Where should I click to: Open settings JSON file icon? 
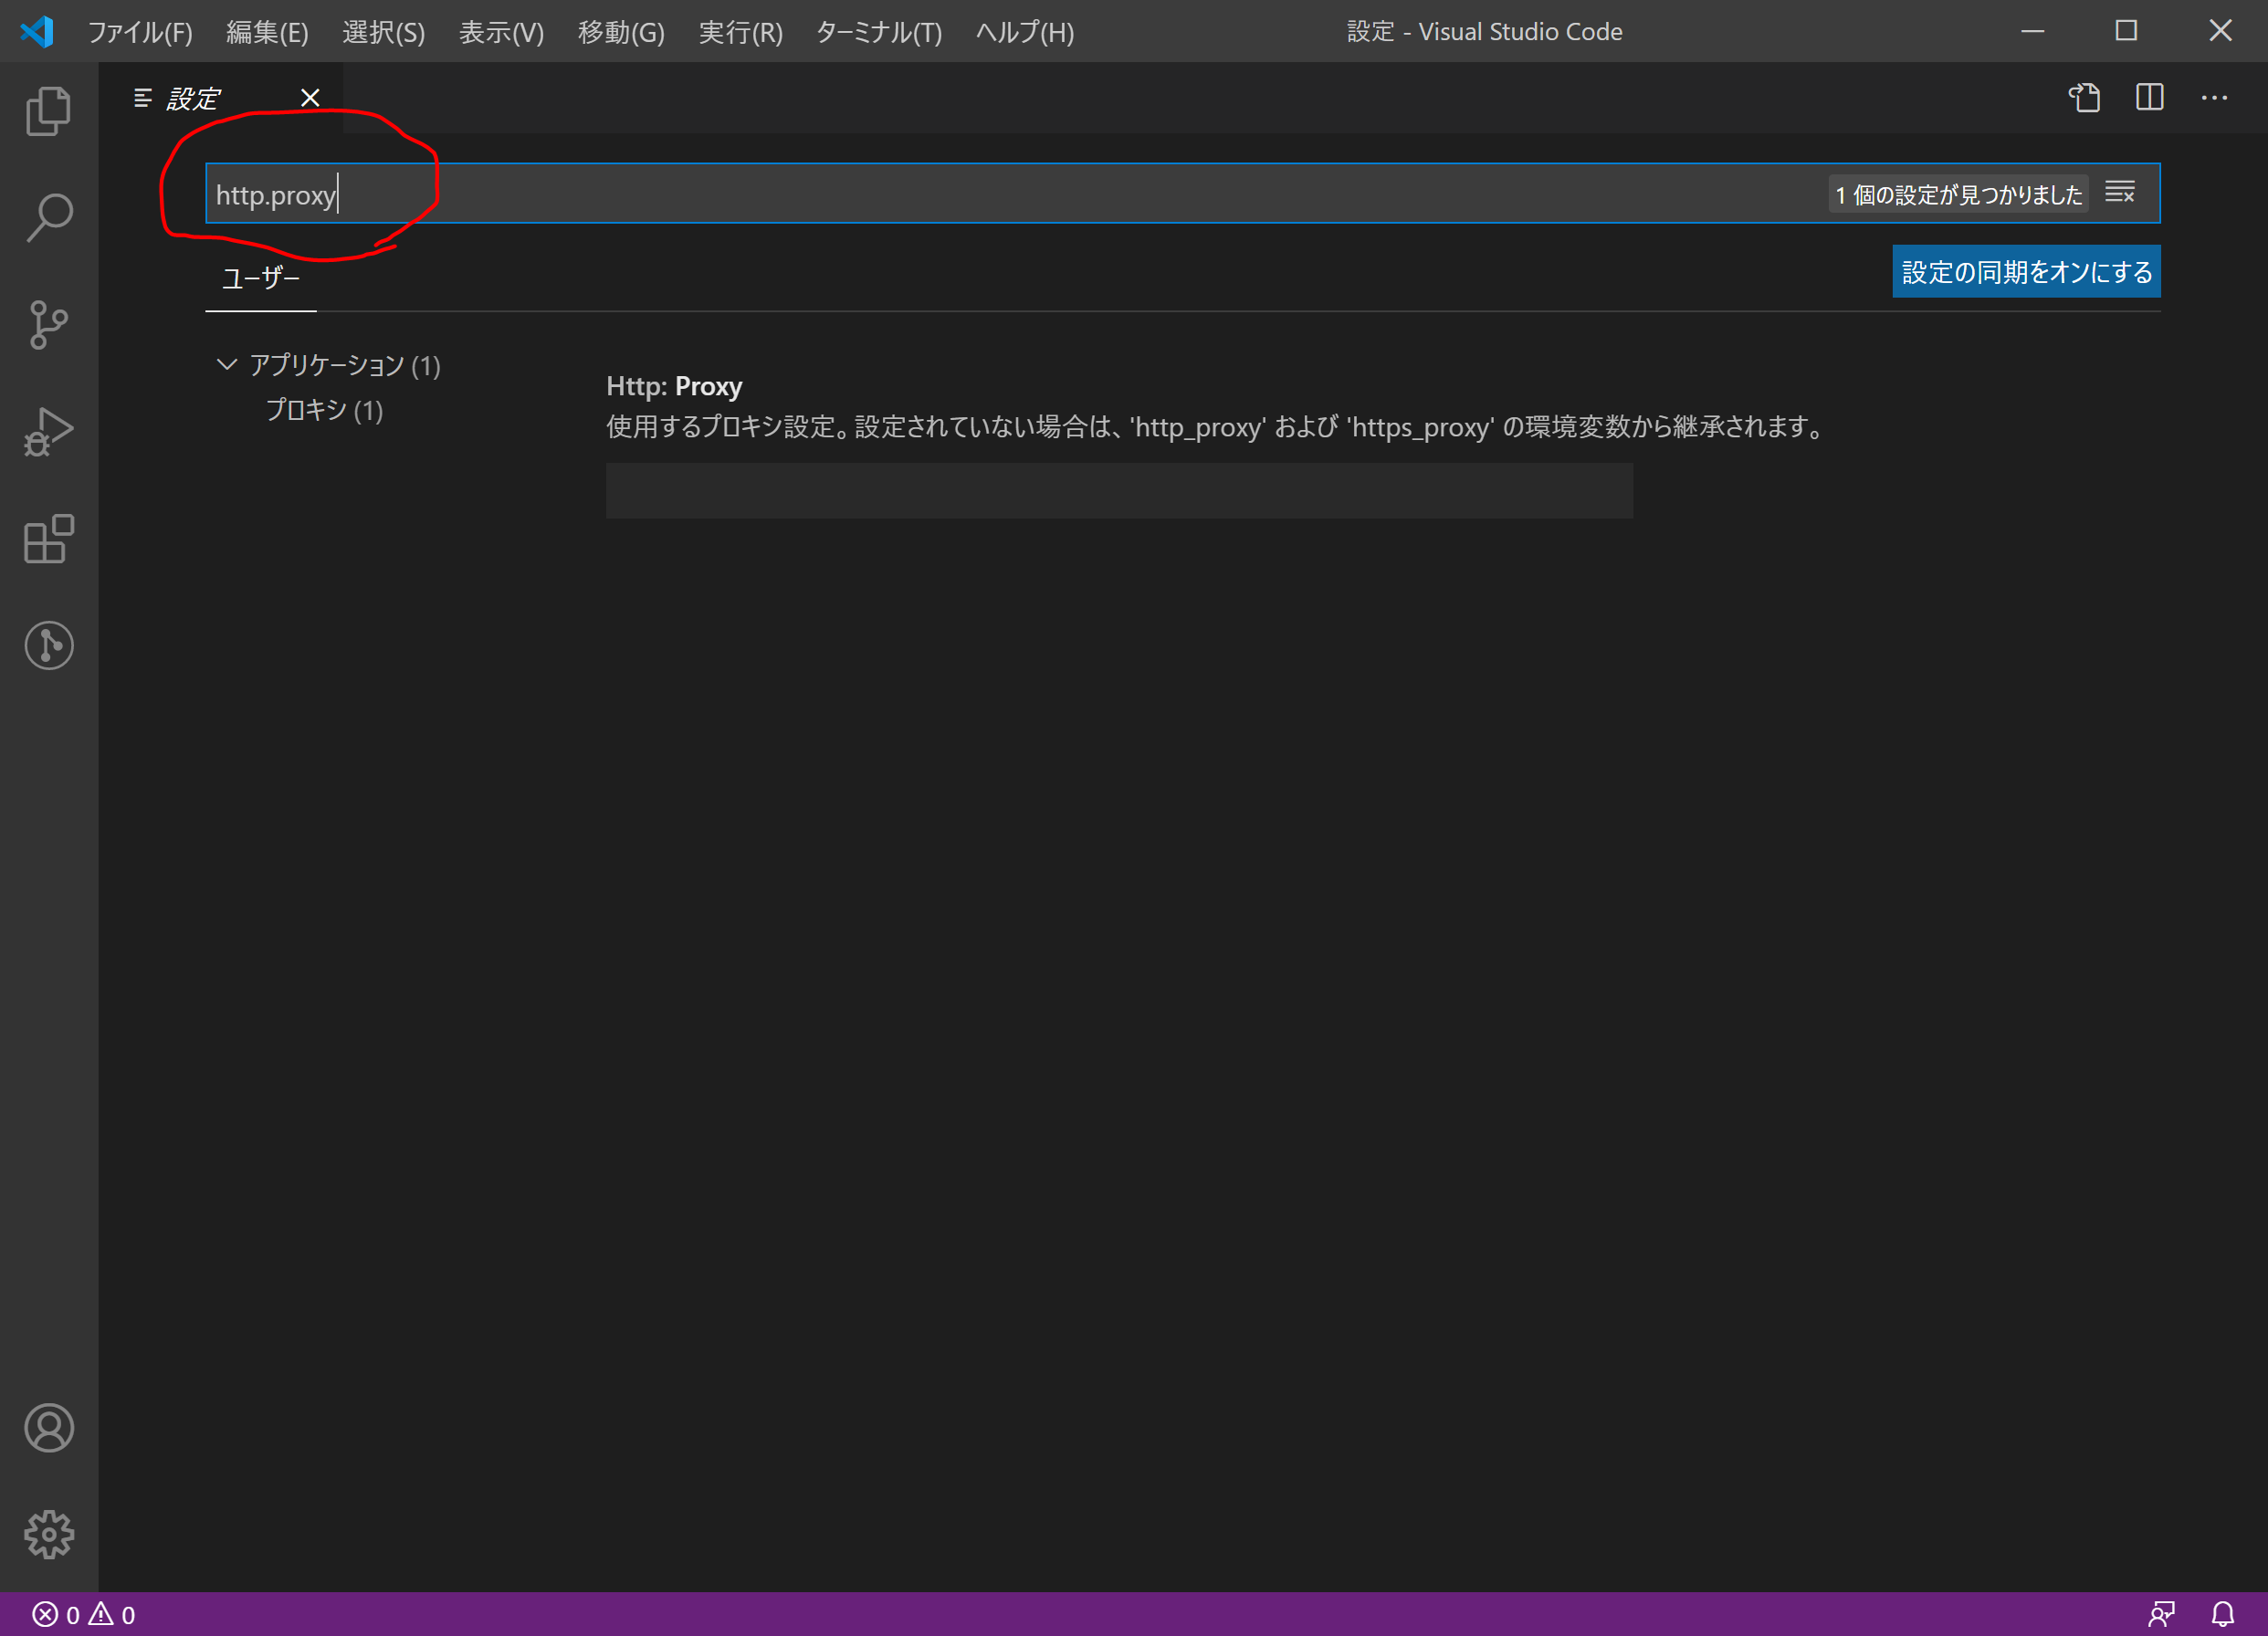2084,98
